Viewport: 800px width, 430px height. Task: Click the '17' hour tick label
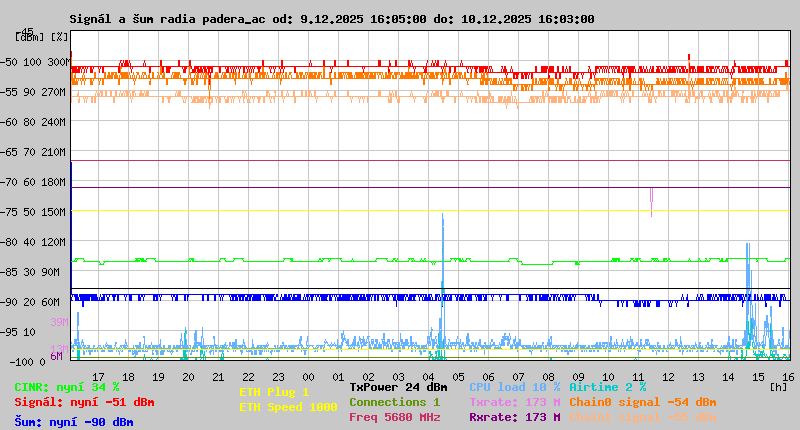click(98, 377)
